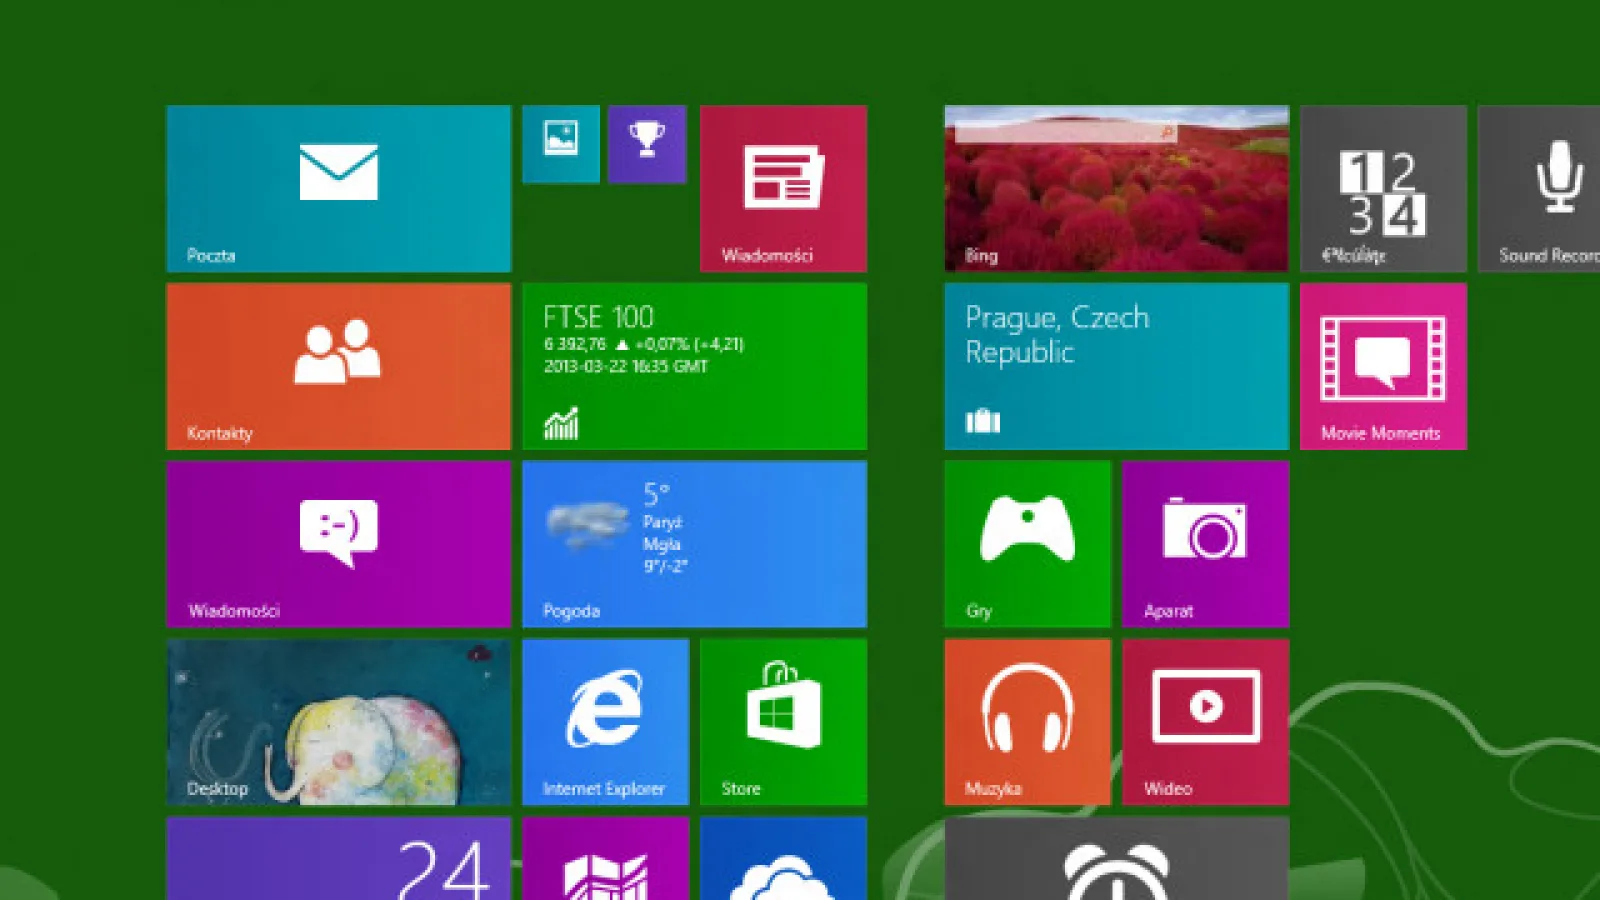Screen dimensions: 1600x900
Task: Open the Sound Recorder tile
Action: (1539, 188)
